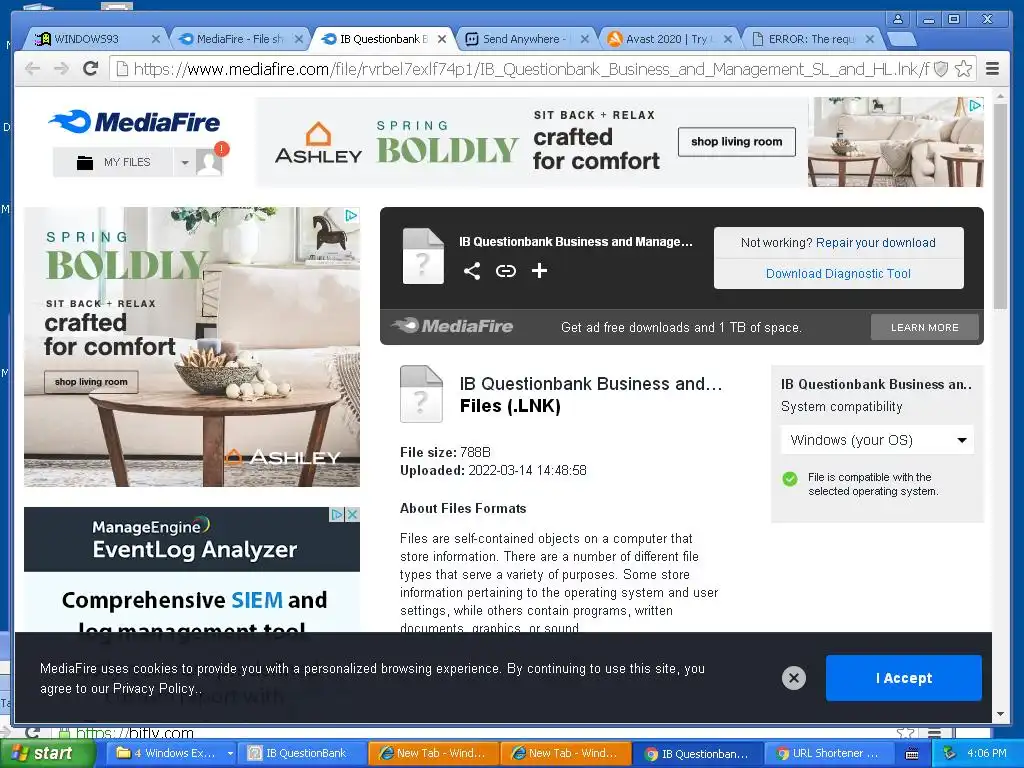Viewport: 1024px width, 768px height.
Task: Click shop living room in left ad
Action: coord(91,382)
